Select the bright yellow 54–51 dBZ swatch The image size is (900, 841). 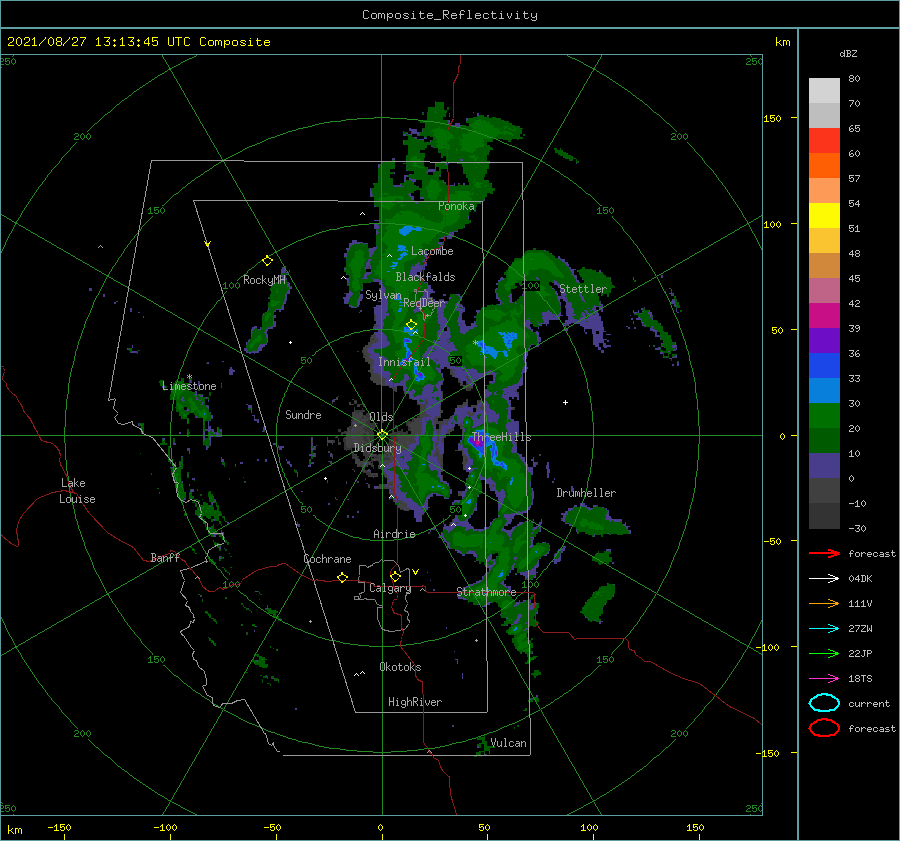pos(824,215)
